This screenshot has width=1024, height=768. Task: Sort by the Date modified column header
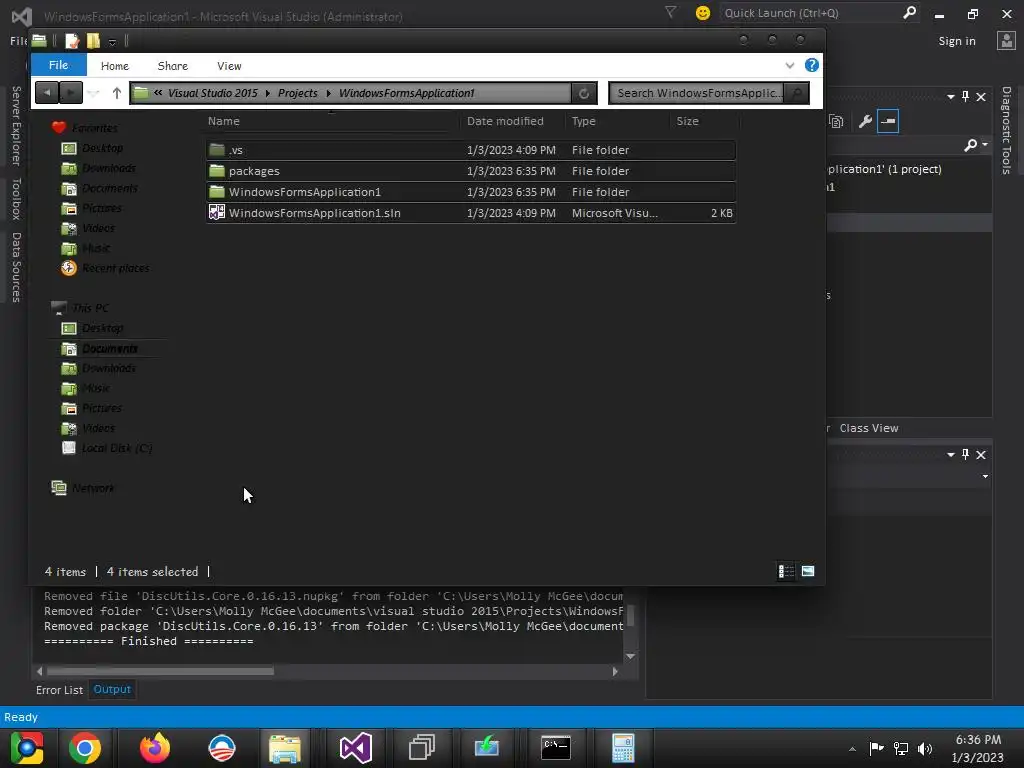point(505,121)
